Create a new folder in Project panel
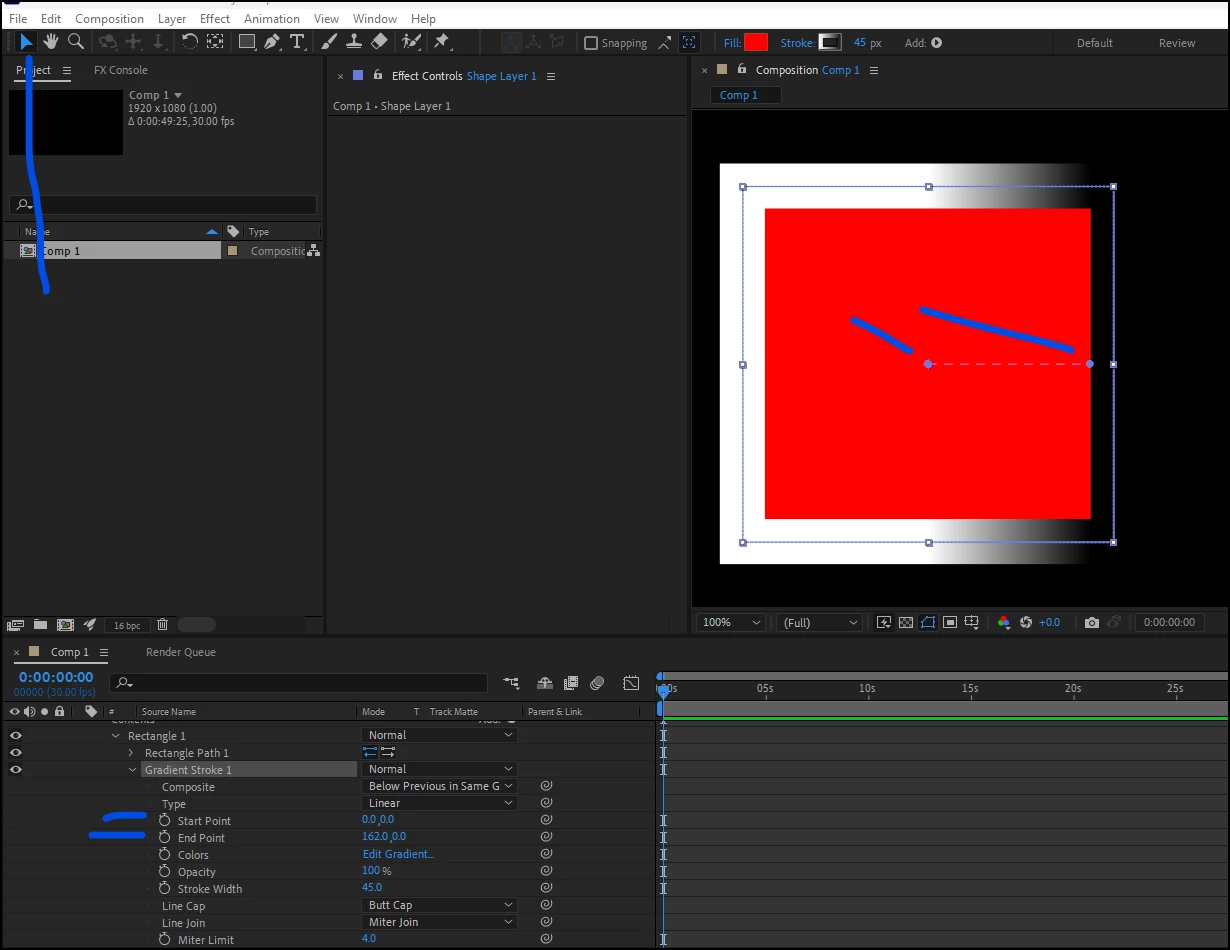 click(40, 624)
